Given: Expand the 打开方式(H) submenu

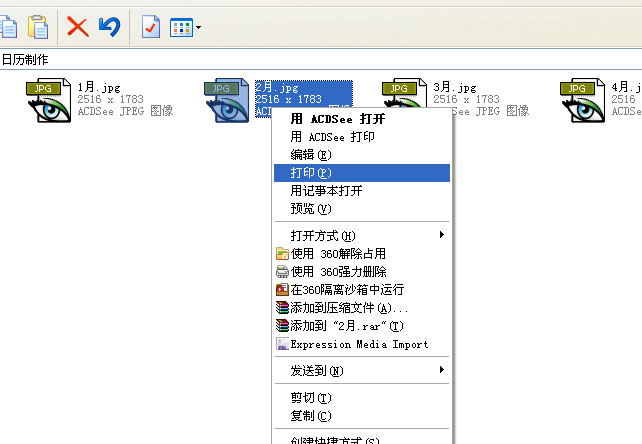Looking at the screenshot, I should point(362,236).
